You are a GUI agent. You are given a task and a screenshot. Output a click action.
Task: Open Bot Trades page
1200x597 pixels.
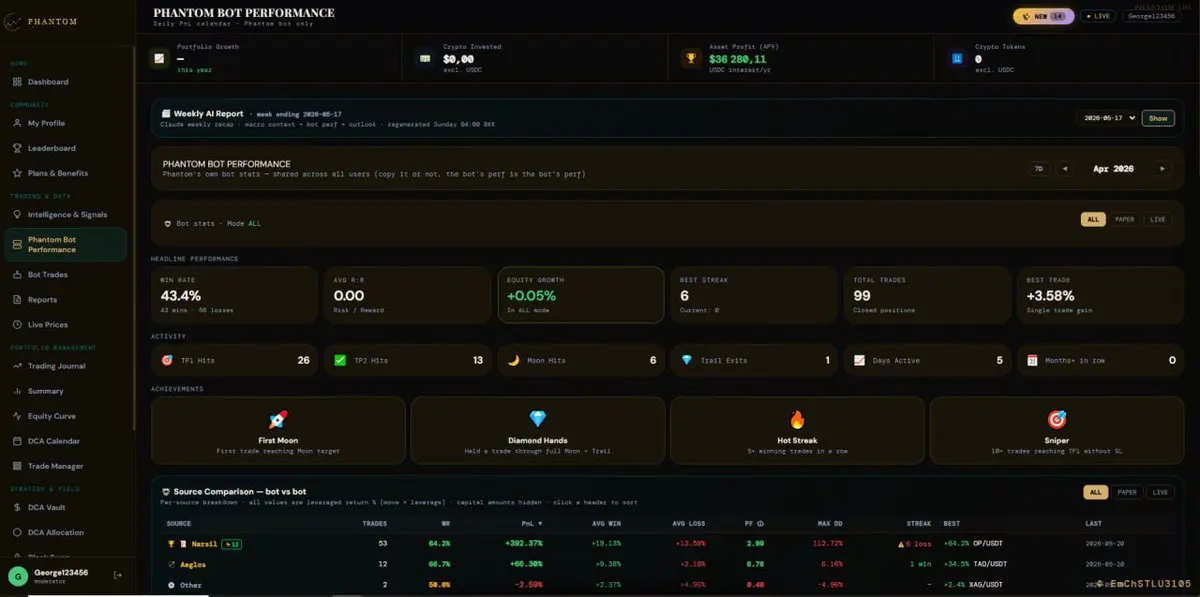[x=66, y=274]
